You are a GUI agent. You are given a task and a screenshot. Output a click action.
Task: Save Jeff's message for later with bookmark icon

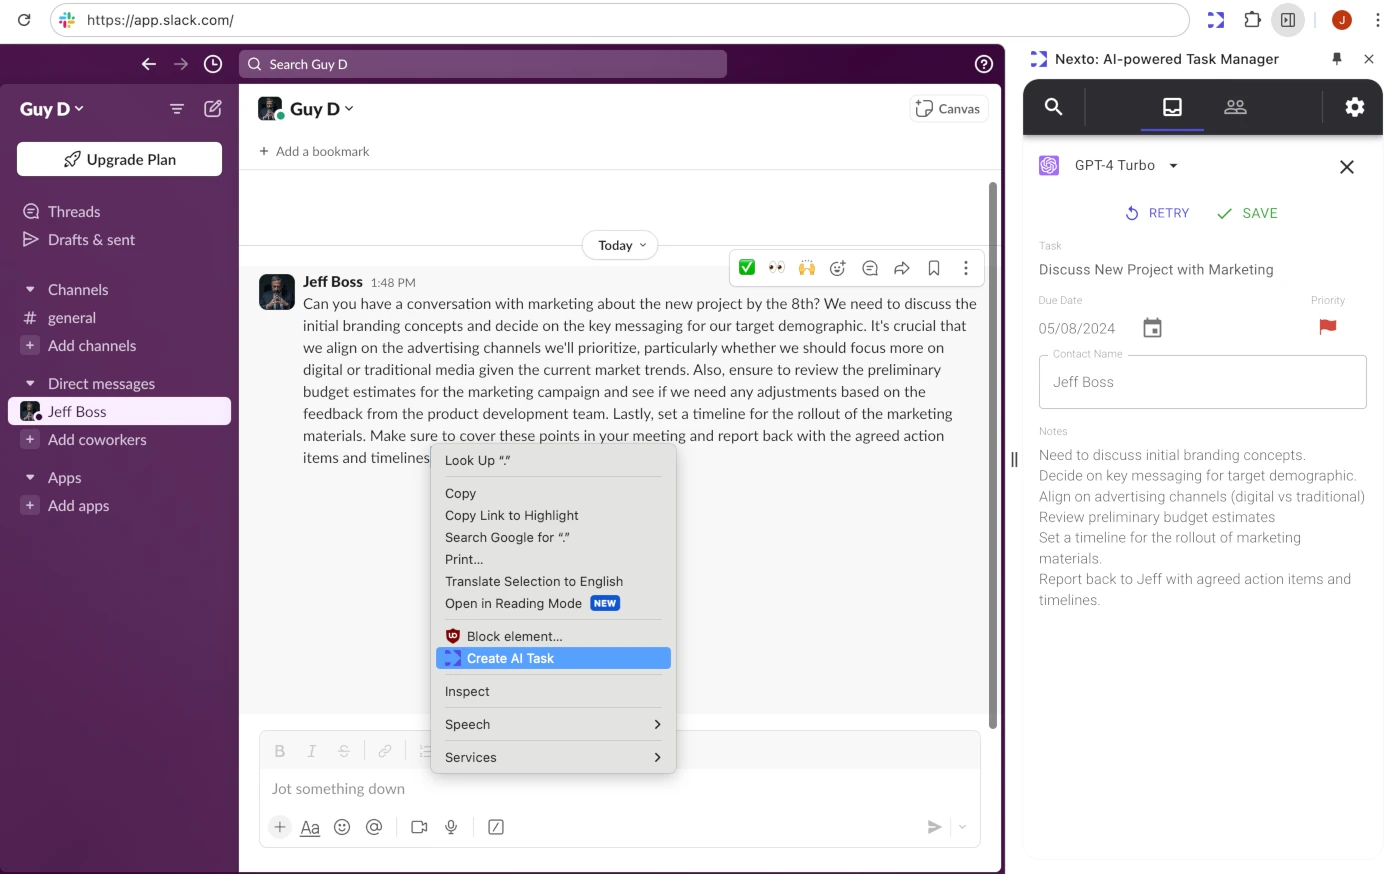point(933,267)
